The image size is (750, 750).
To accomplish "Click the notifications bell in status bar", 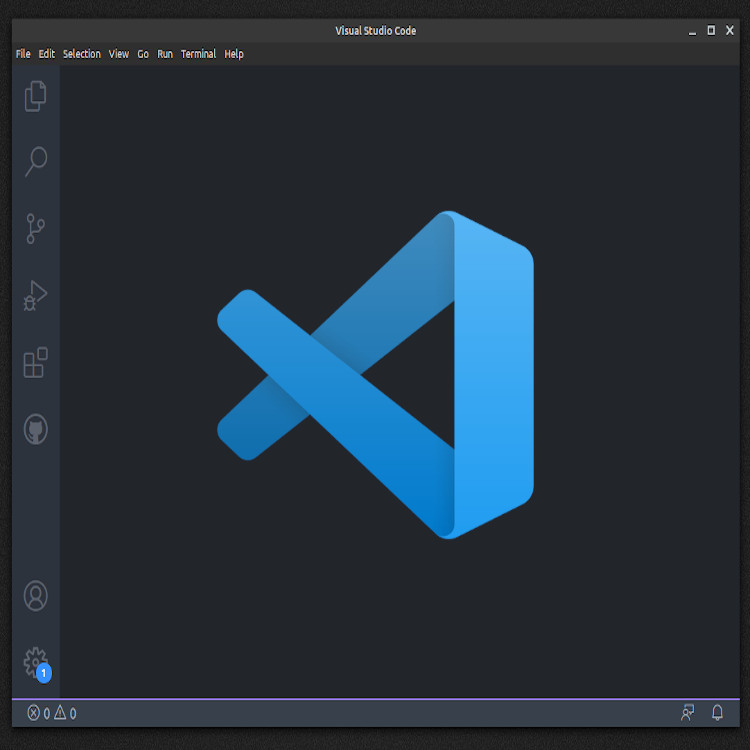I will 717,713.
